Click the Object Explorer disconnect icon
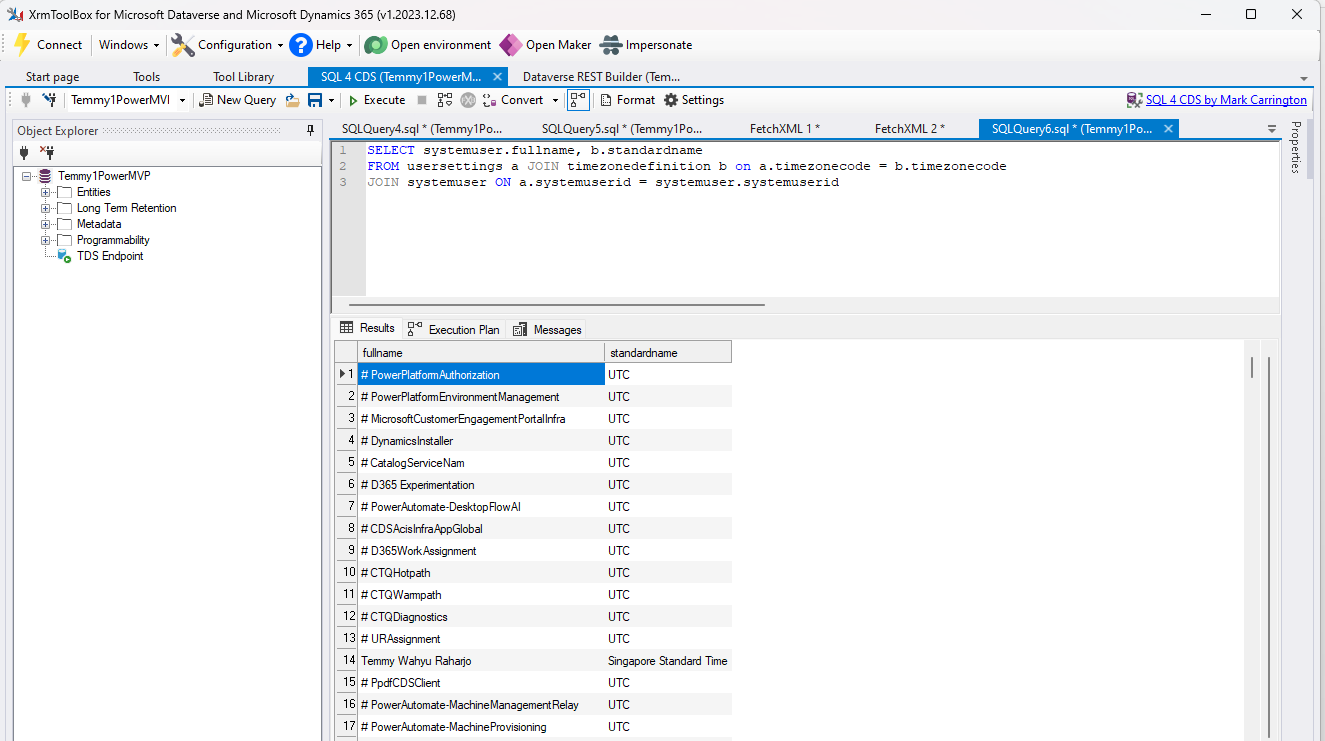The image size is (1325, 741). tap(47, 152)
